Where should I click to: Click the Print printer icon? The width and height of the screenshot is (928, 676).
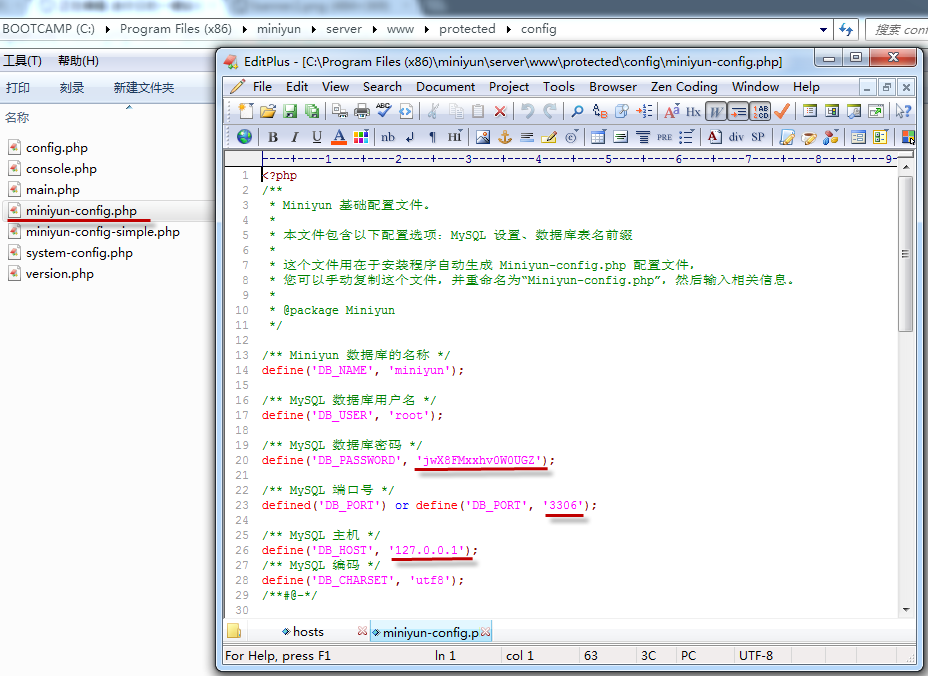tap(362, 111)
